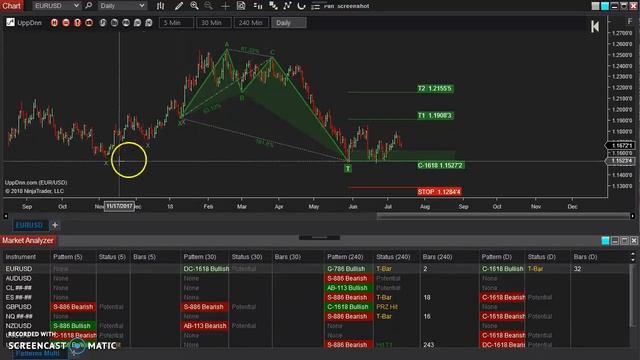This screenshot has height=360, width=640.
Task: Select the AUDUSD instrument row
Action: (18, 278)
